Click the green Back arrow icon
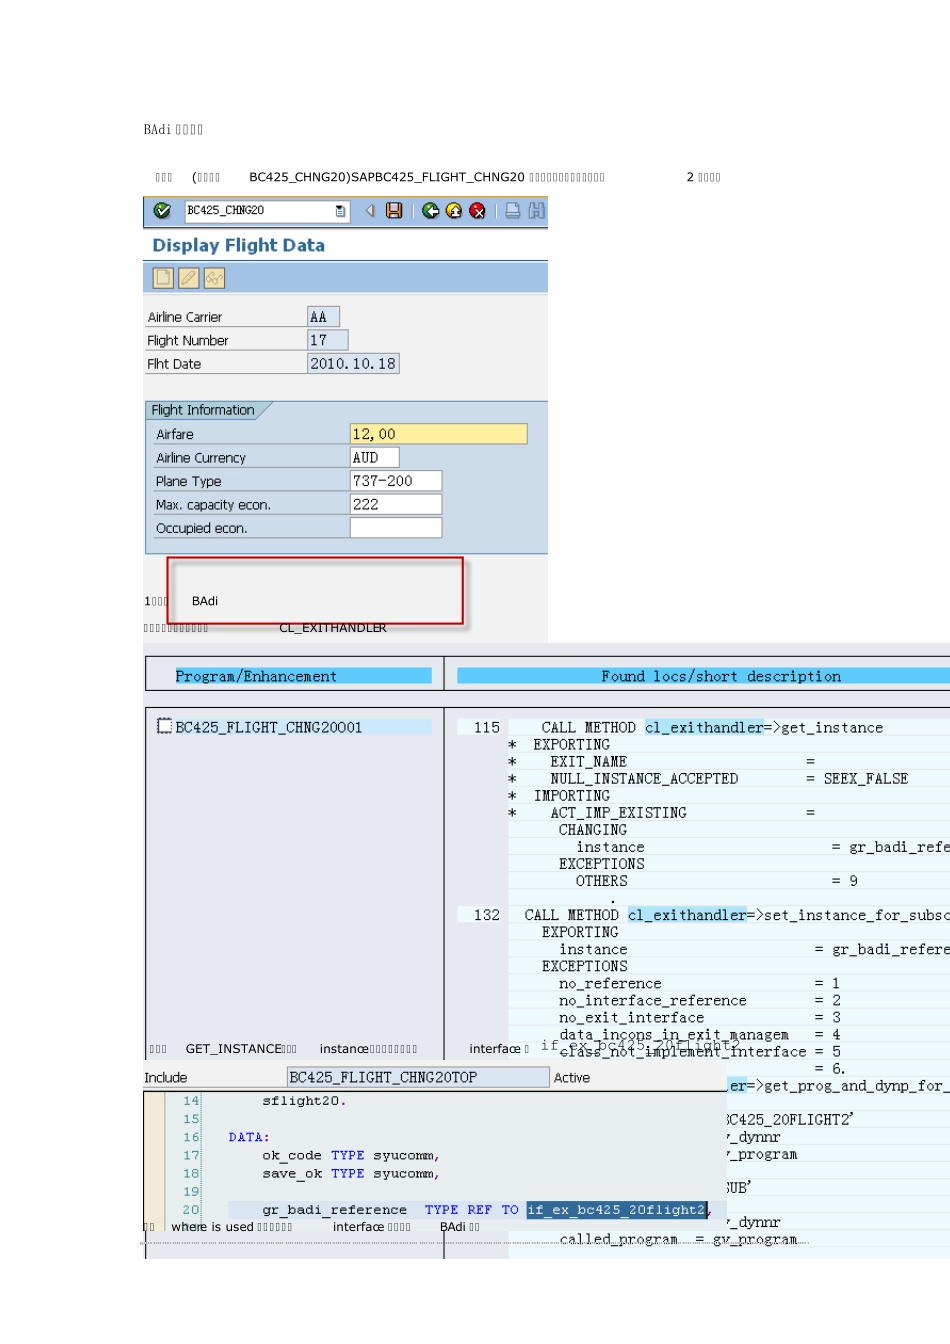Image resolution: width=950 pixels, height=1344 pixels. tap(430, 210)
